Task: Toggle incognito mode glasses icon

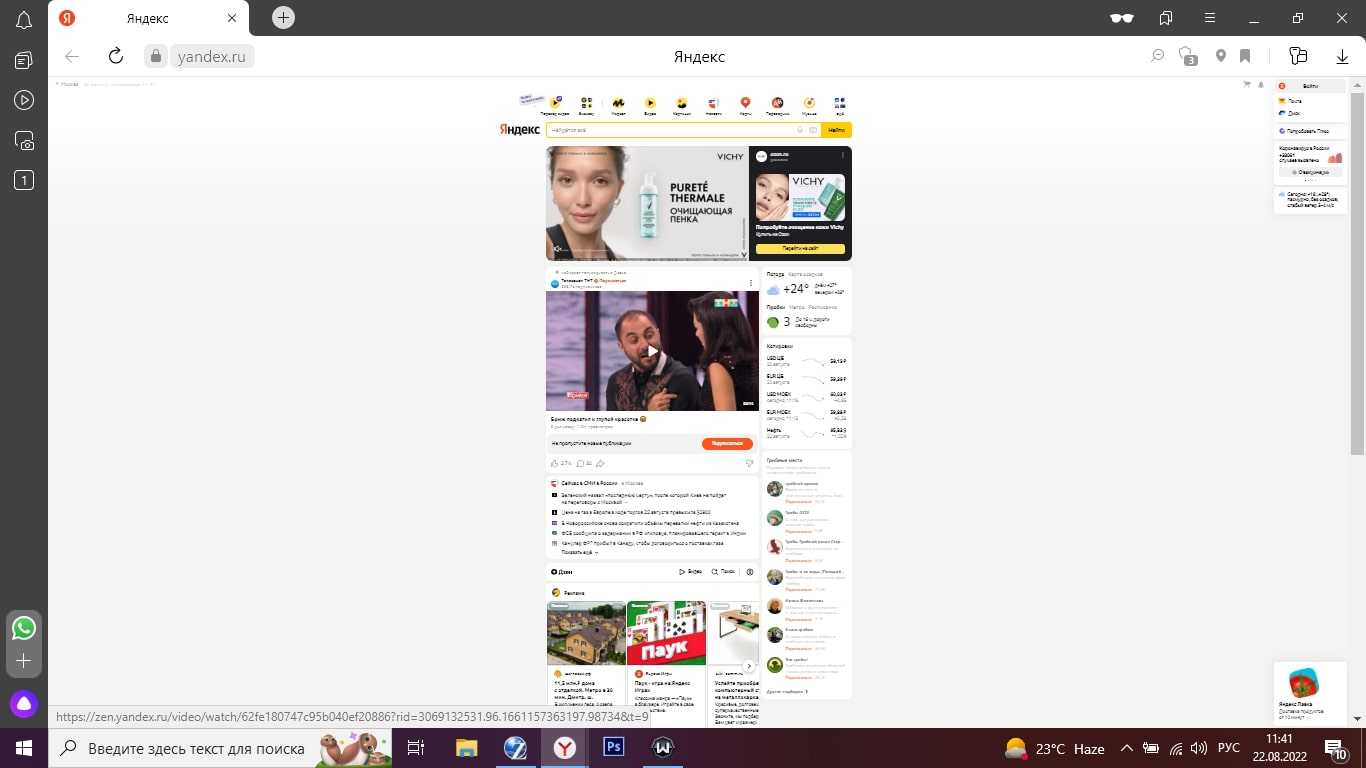Action: coord(1122,18)
